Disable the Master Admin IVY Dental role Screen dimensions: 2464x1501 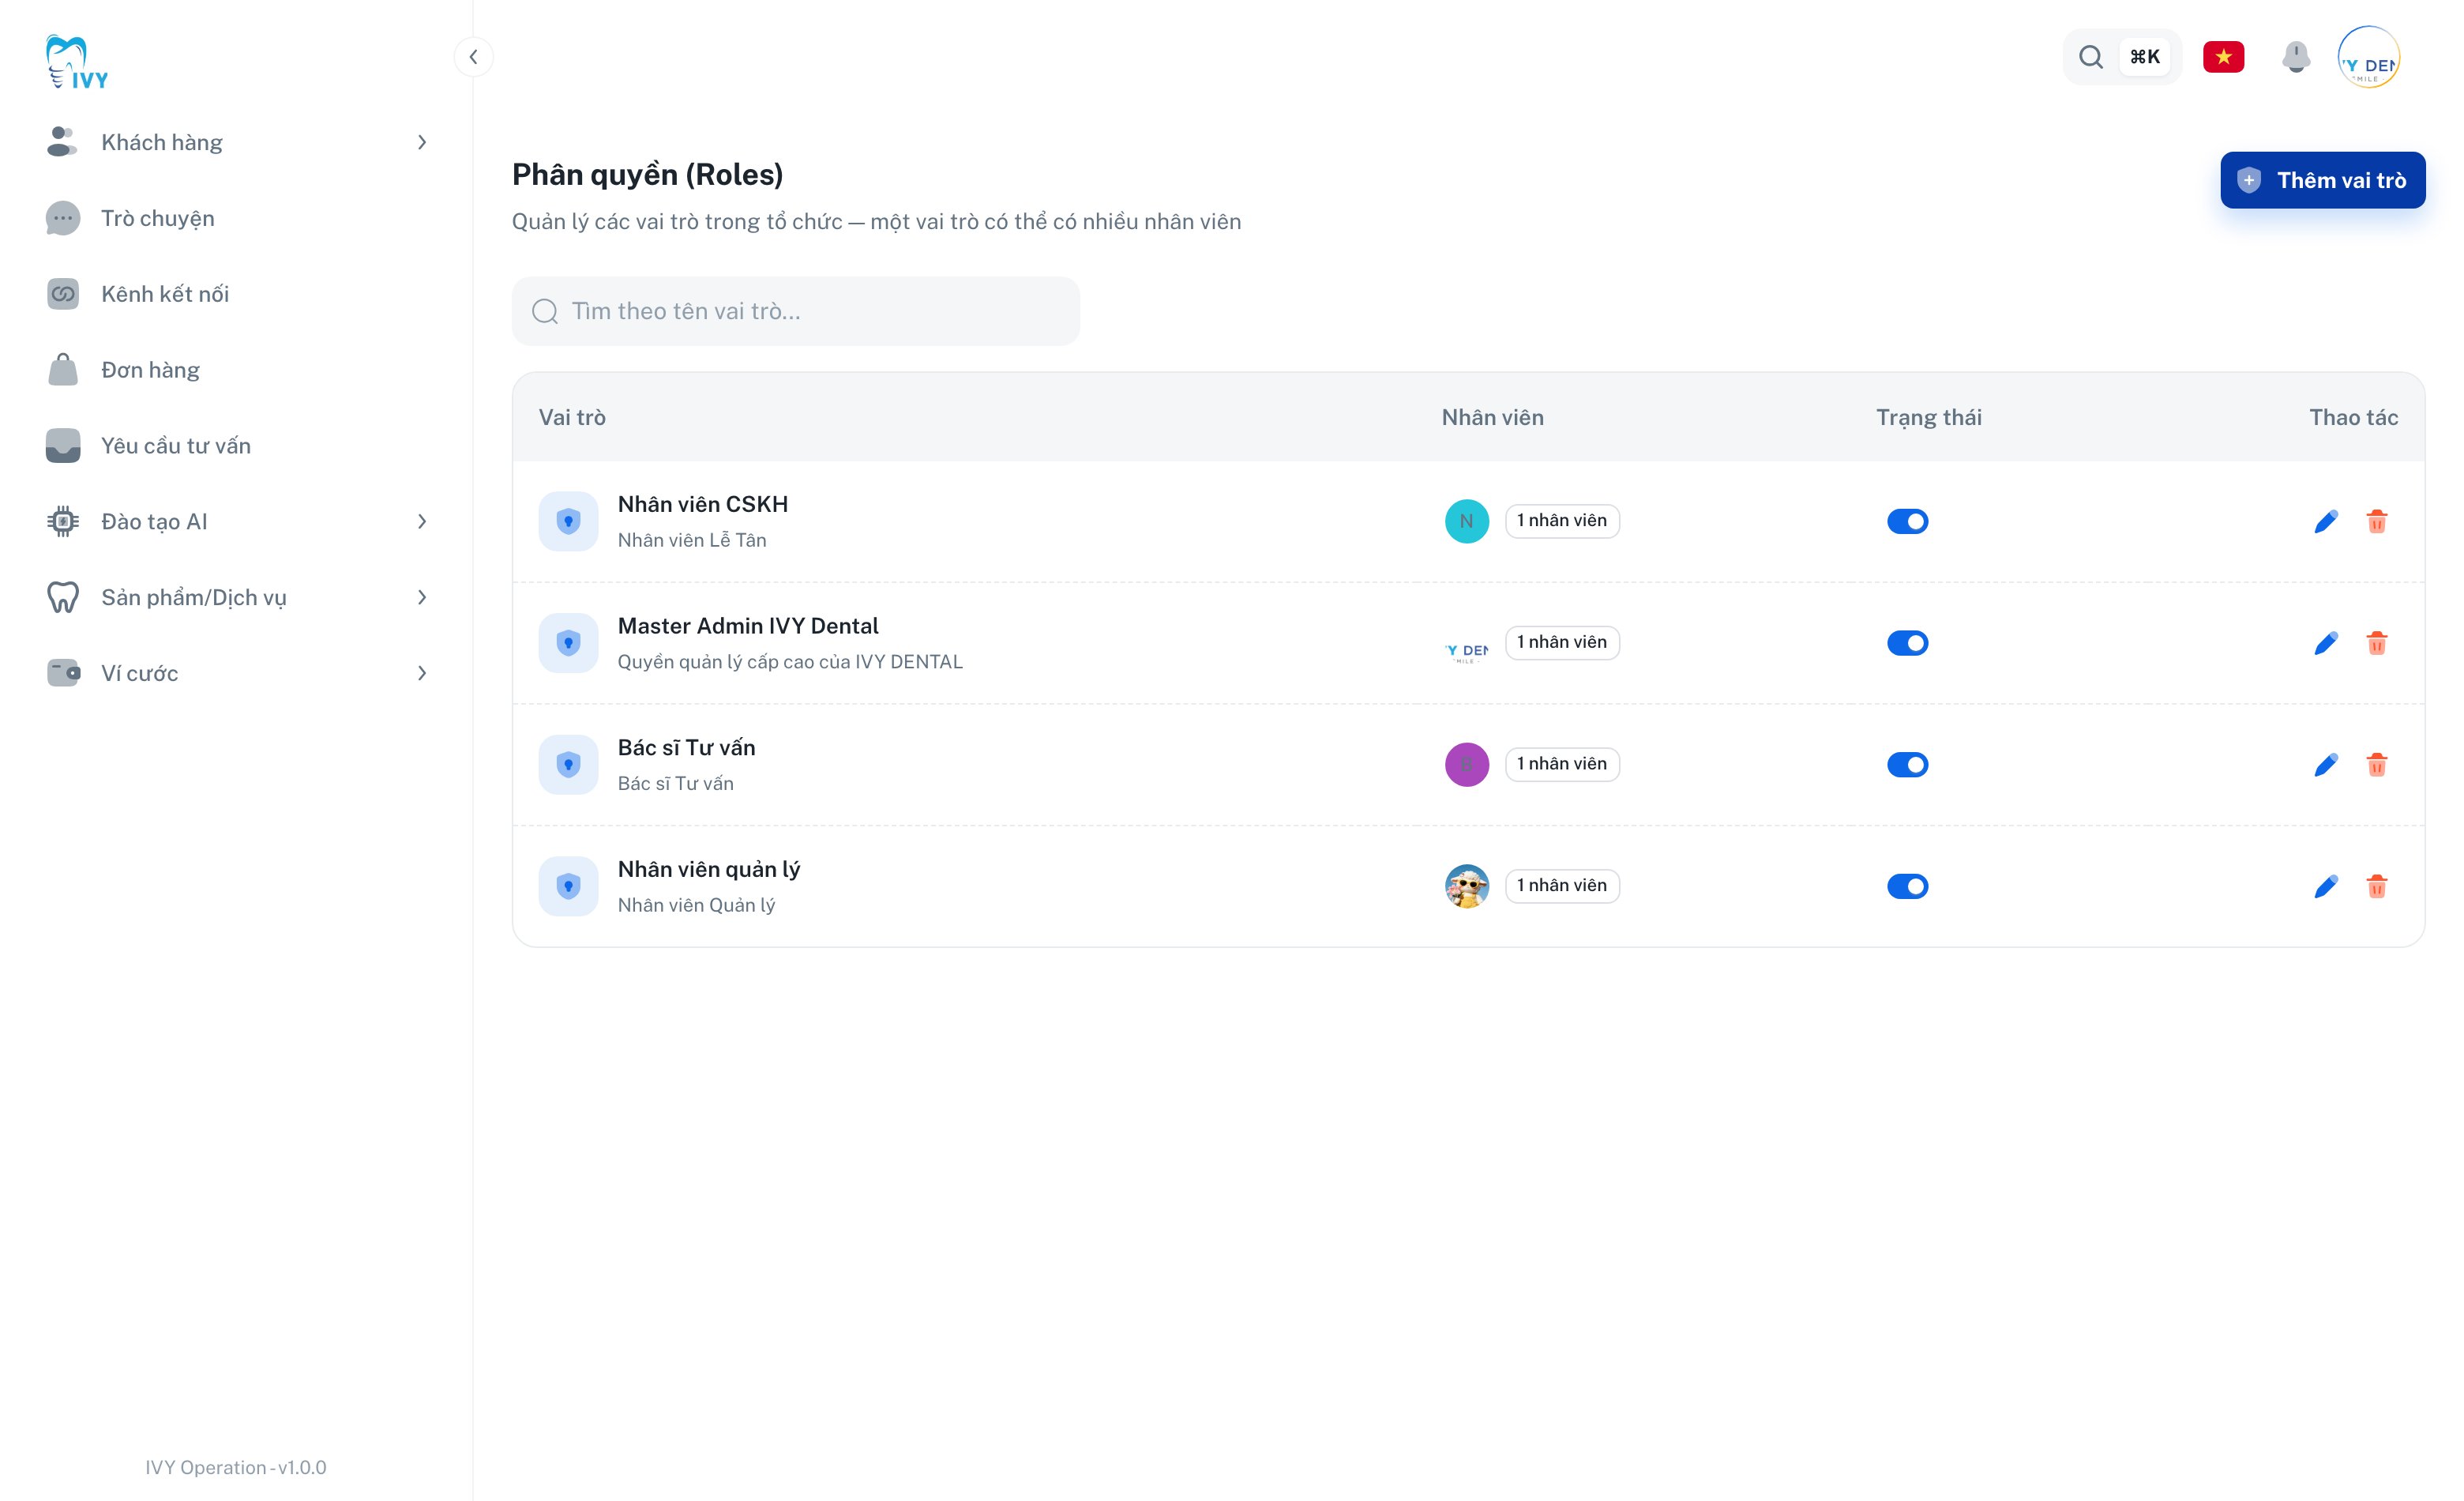1907,643
